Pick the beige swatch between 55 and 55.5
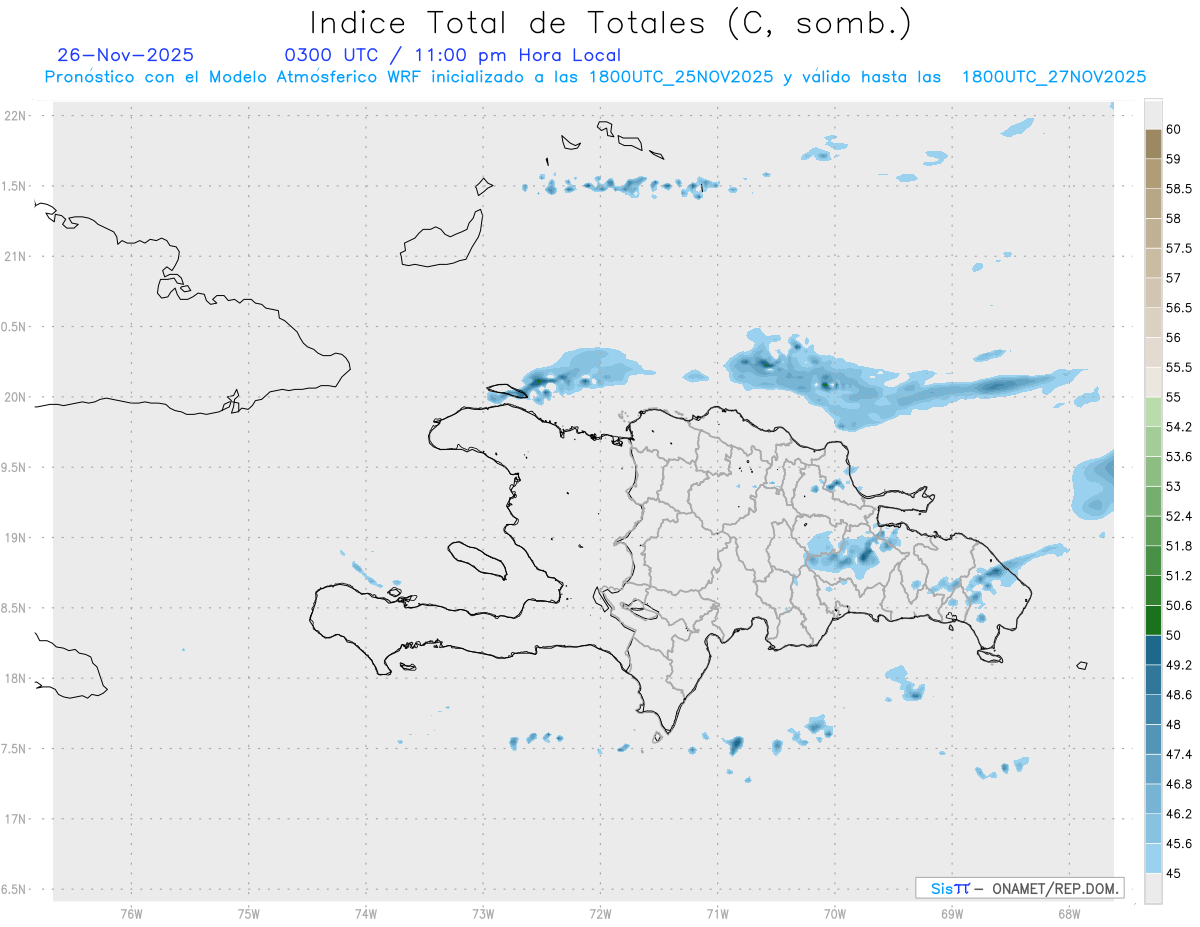 pyautogui.click(x=1153, y=382)
